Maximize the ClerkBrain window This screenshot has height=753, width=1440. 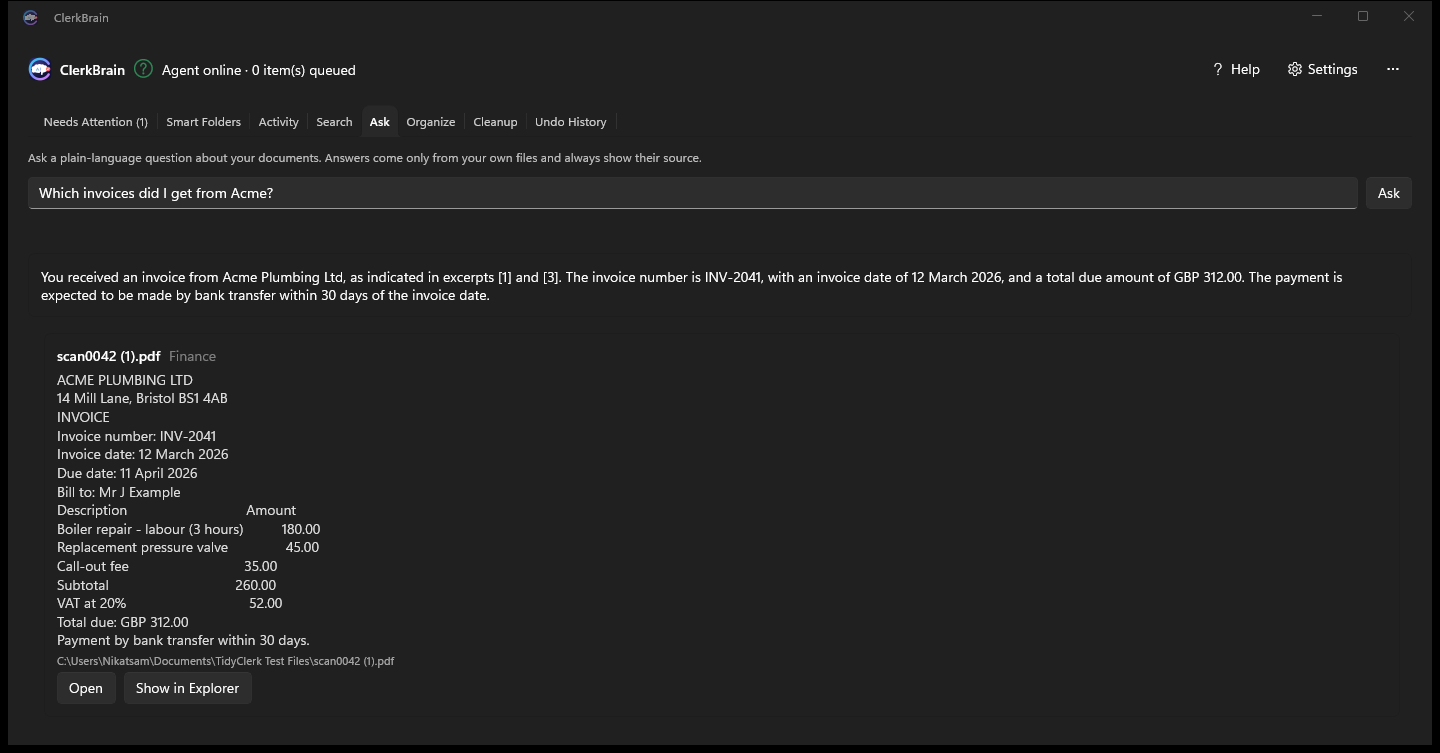click(x=1363, y=17)
